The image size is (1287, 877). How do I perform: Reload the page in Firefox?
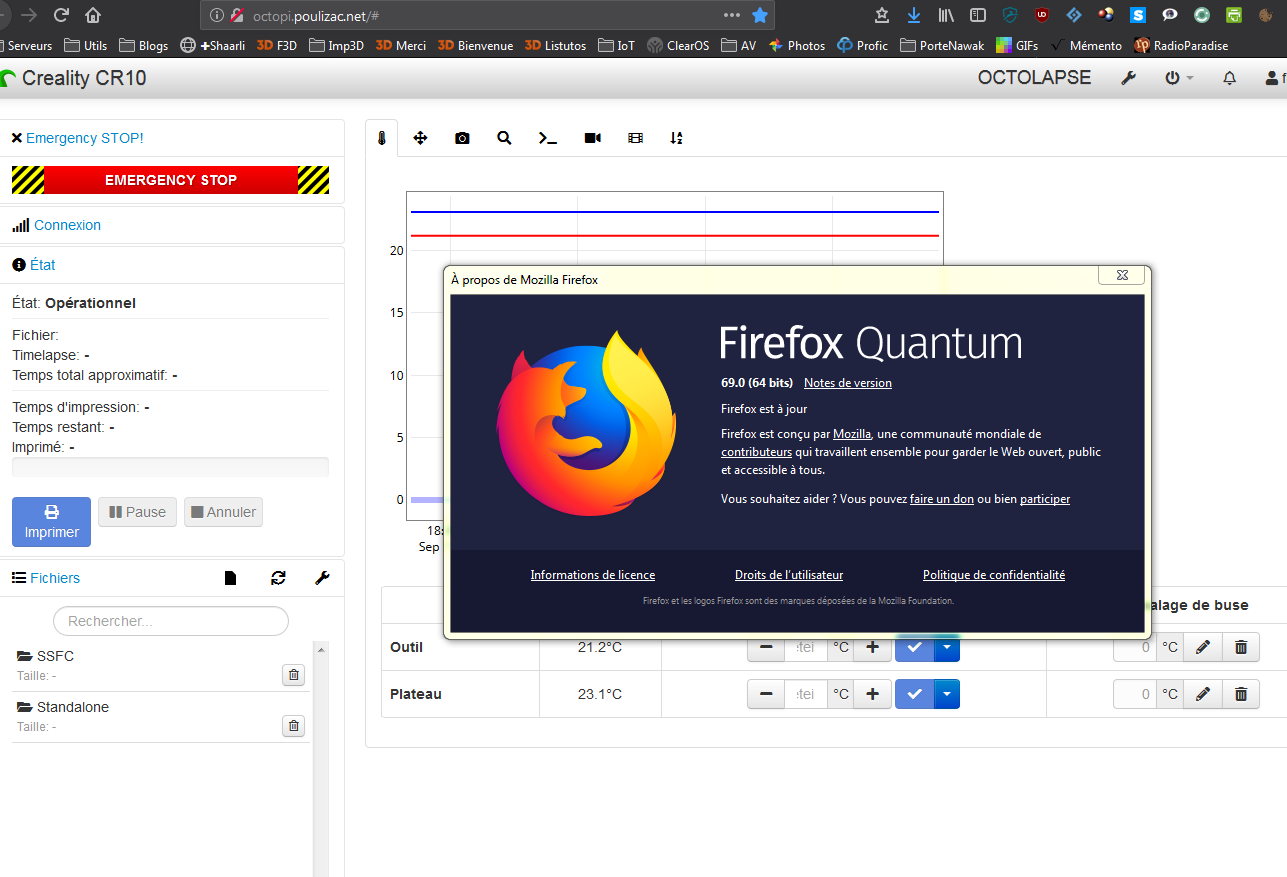click(x=61, y=15)
